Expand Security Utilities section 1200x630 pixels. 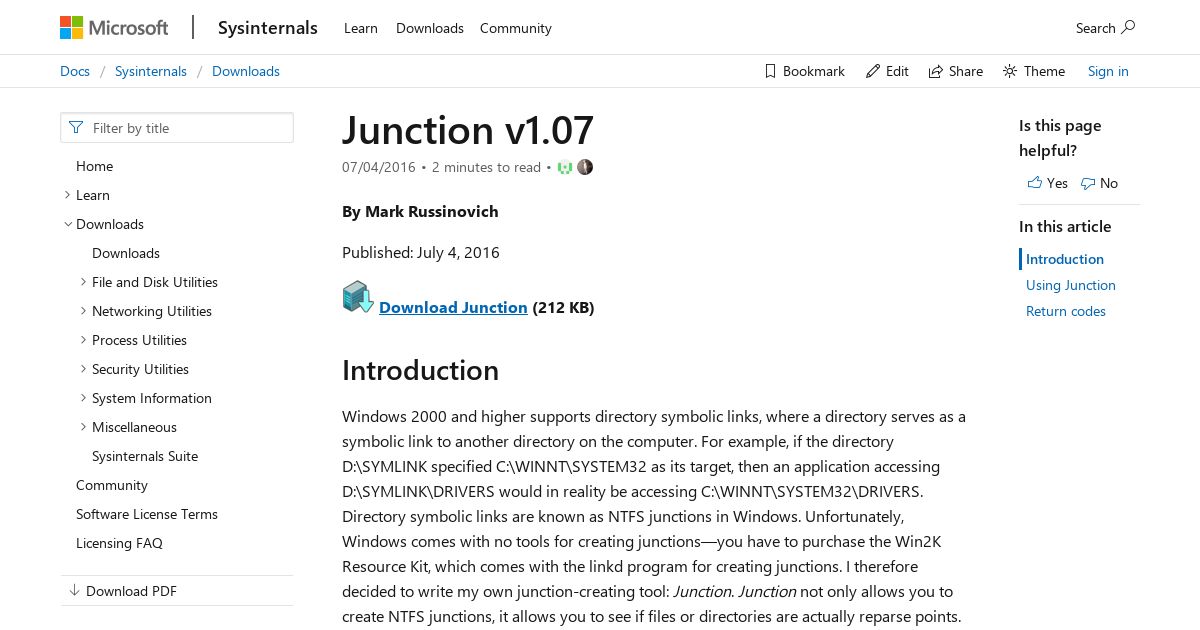pyautogui.click(x=83, y=369)
